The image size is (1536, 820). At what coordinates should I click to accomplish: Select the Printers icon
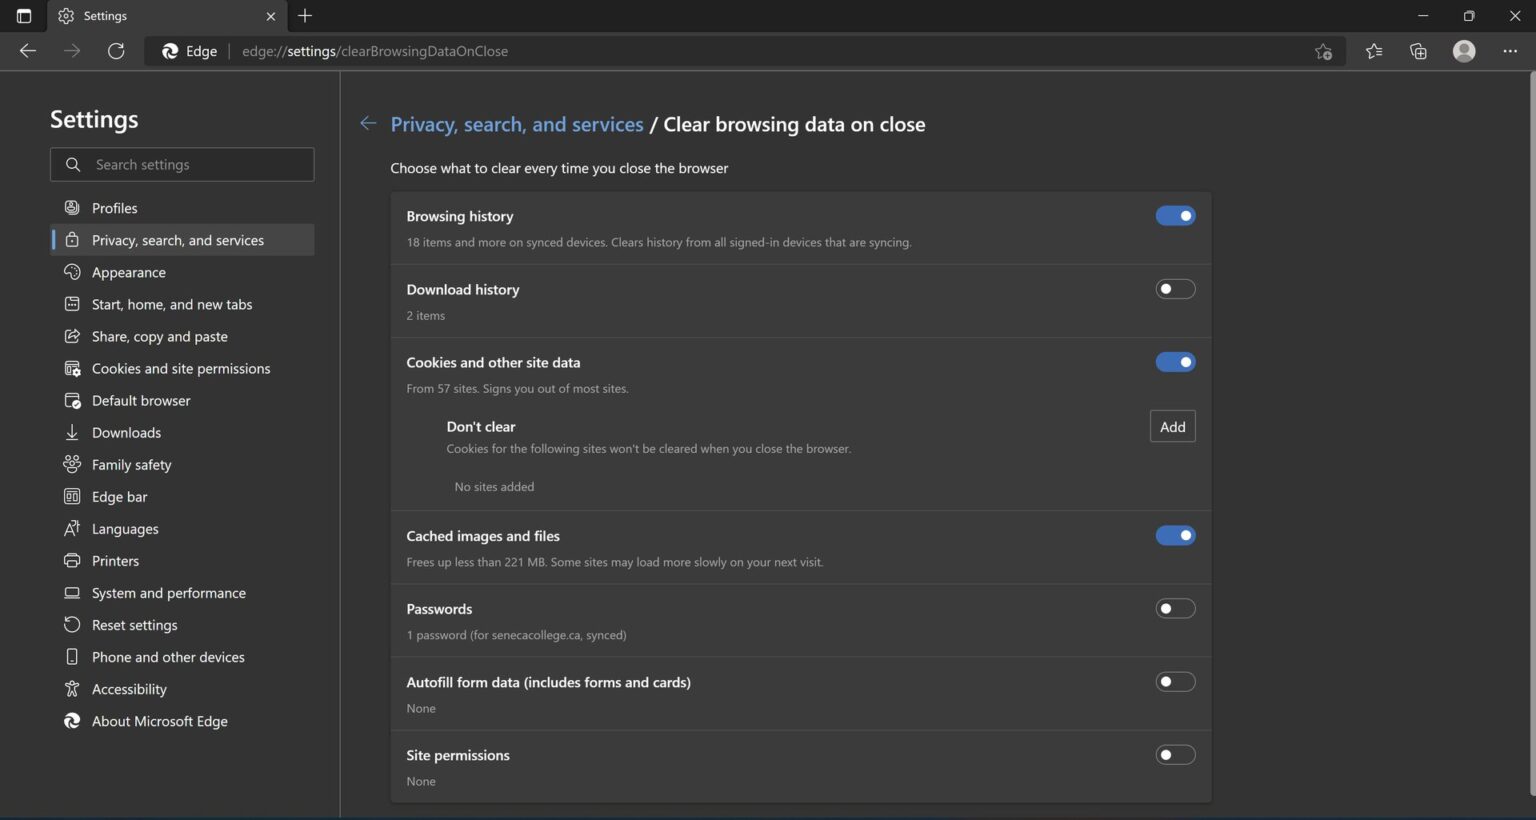71,561
